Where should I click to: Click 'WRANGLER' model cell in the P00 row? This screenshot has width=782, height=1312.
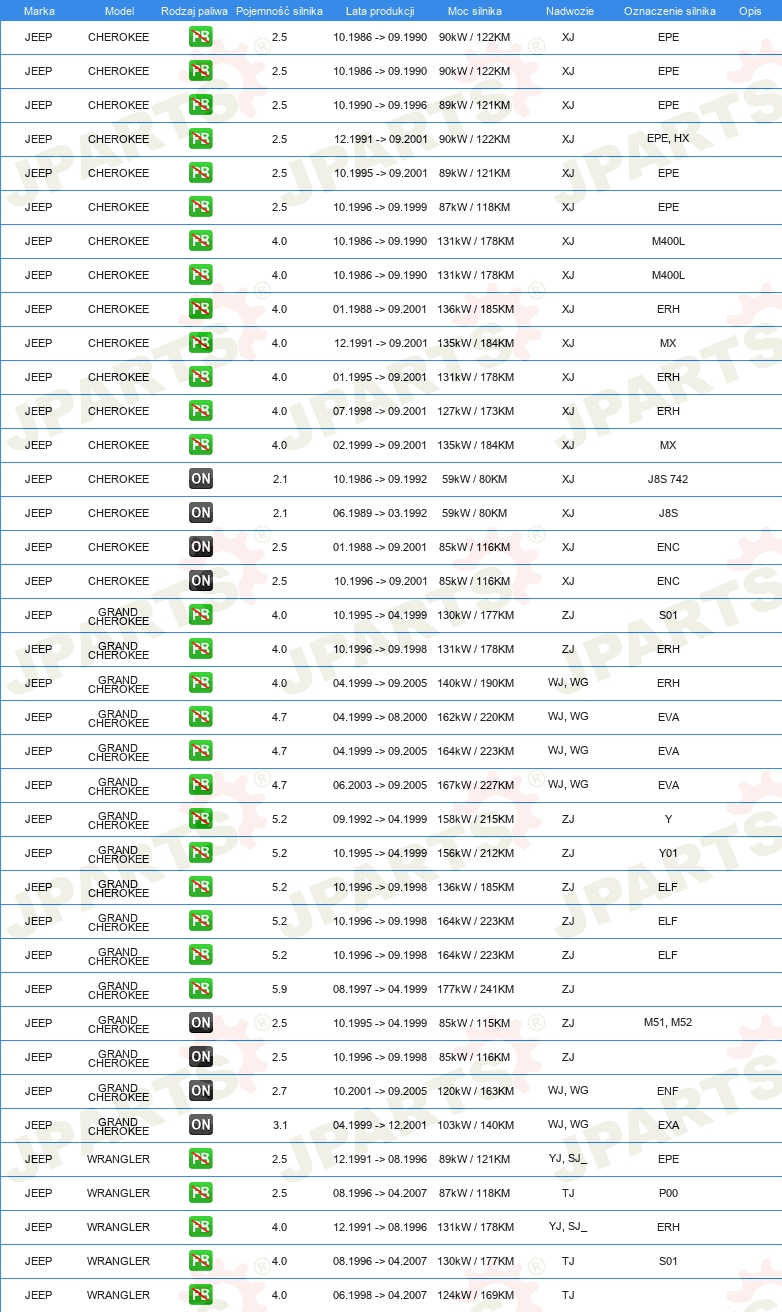tap(118, 1193)
